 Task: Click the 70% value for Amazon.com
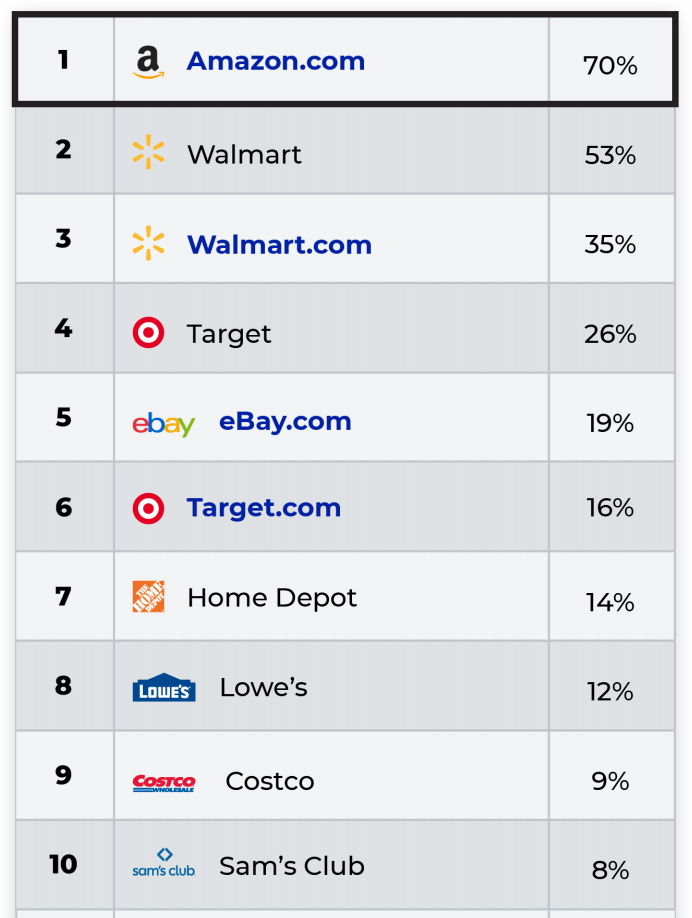[610, 66]
